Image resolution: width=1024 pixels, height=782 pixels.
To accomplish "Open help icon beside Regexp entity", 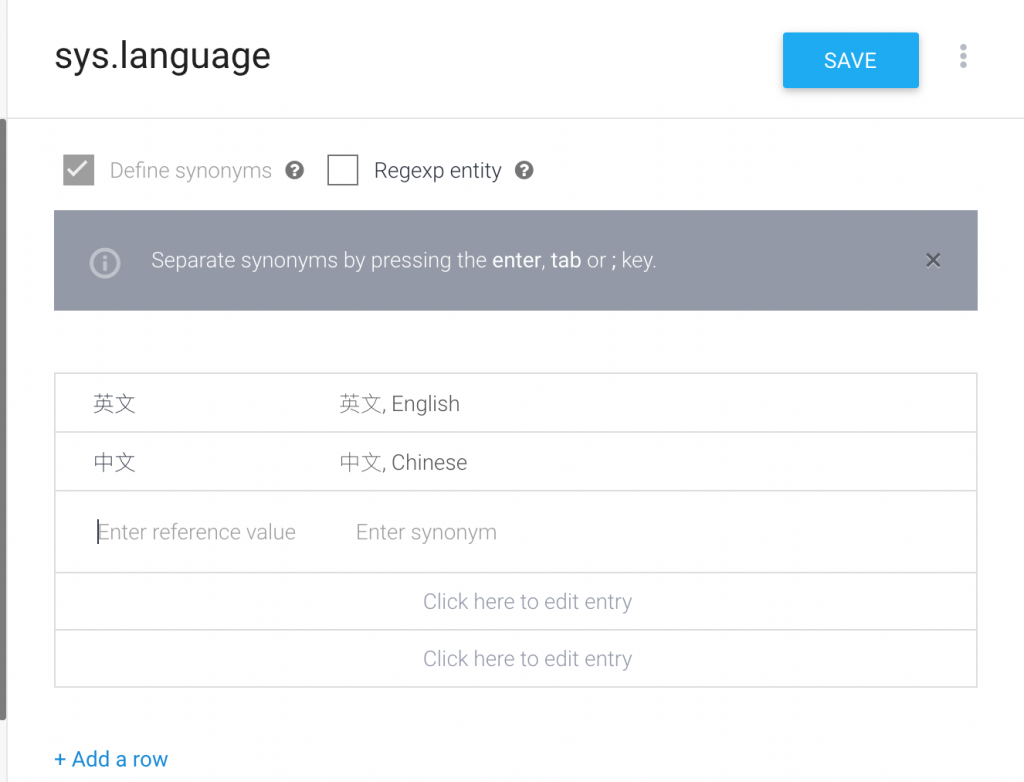I will click(x=524, y=170).
